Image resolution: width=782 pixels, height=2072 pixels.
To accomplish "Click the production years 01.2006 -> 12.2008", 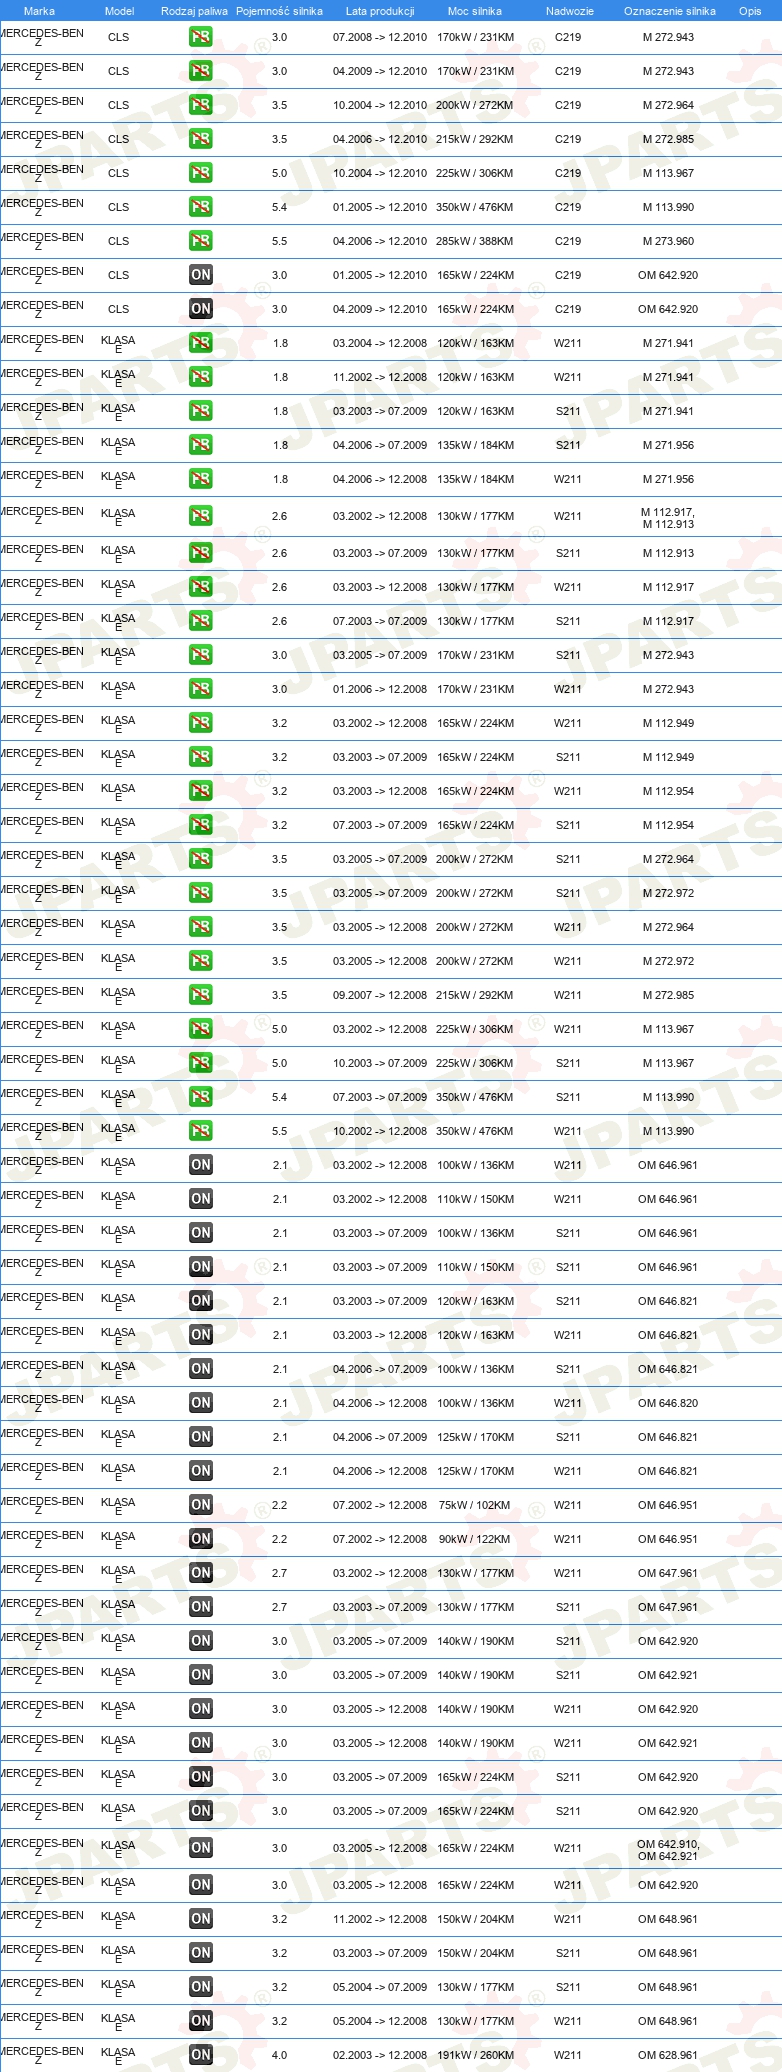I will [380, 689].
